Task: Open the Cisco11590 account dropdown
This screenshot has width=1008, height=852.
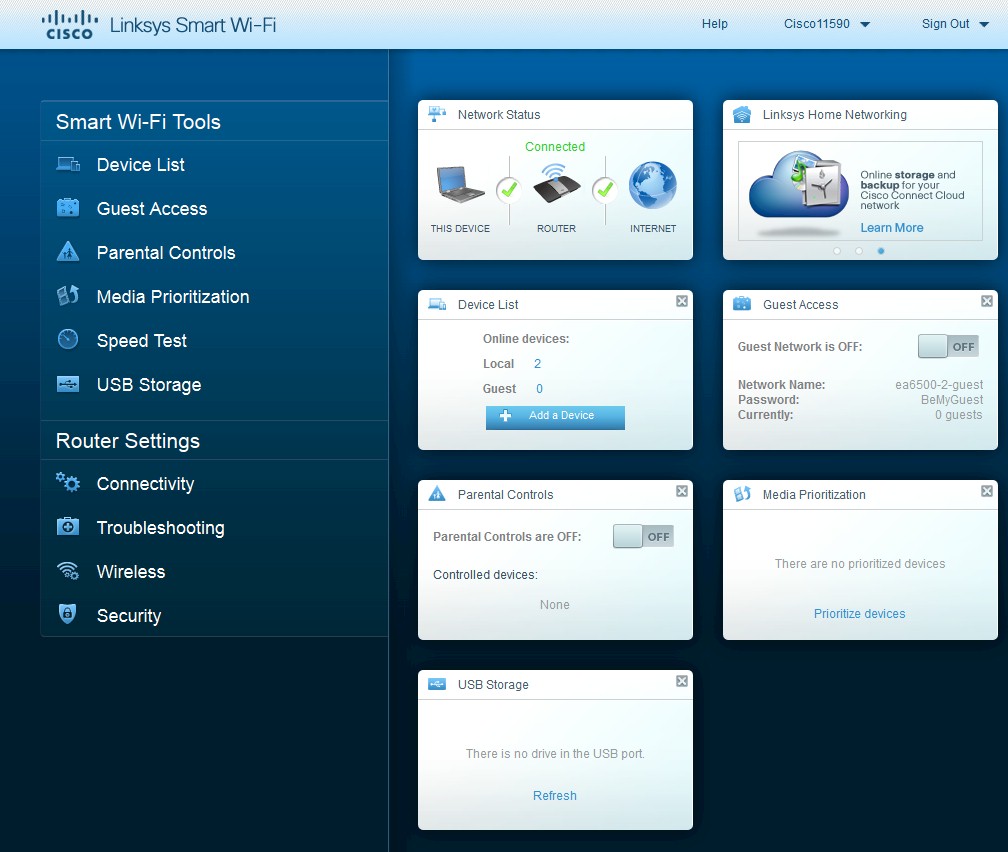Action: pyautogui.click(x=827, y=24)
